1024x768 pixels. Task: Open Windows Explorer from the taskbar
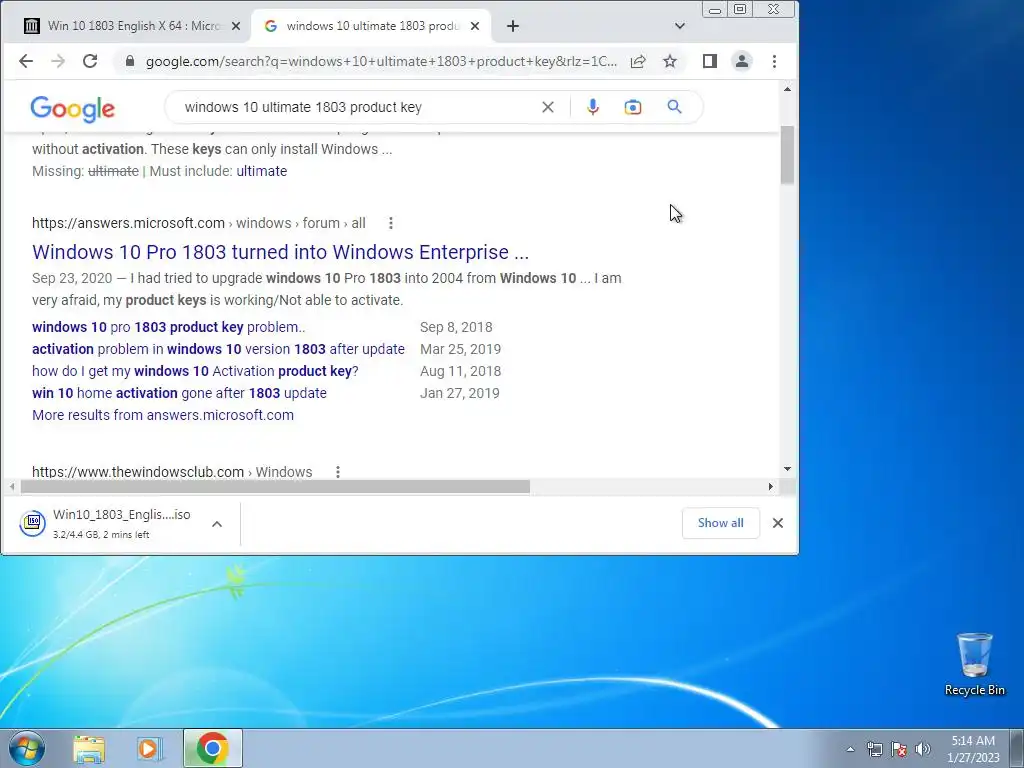[89, 749]
